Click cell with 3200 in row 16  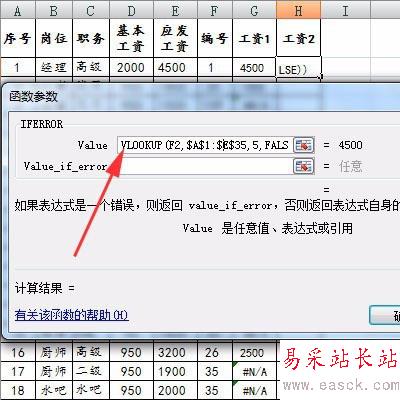[x=175, y=352]
